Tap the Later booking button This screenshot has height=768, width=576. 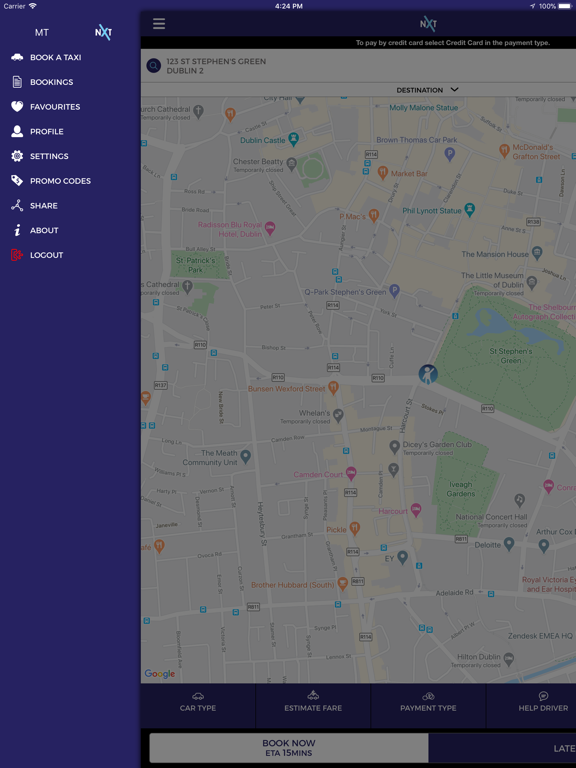[503, 748]
